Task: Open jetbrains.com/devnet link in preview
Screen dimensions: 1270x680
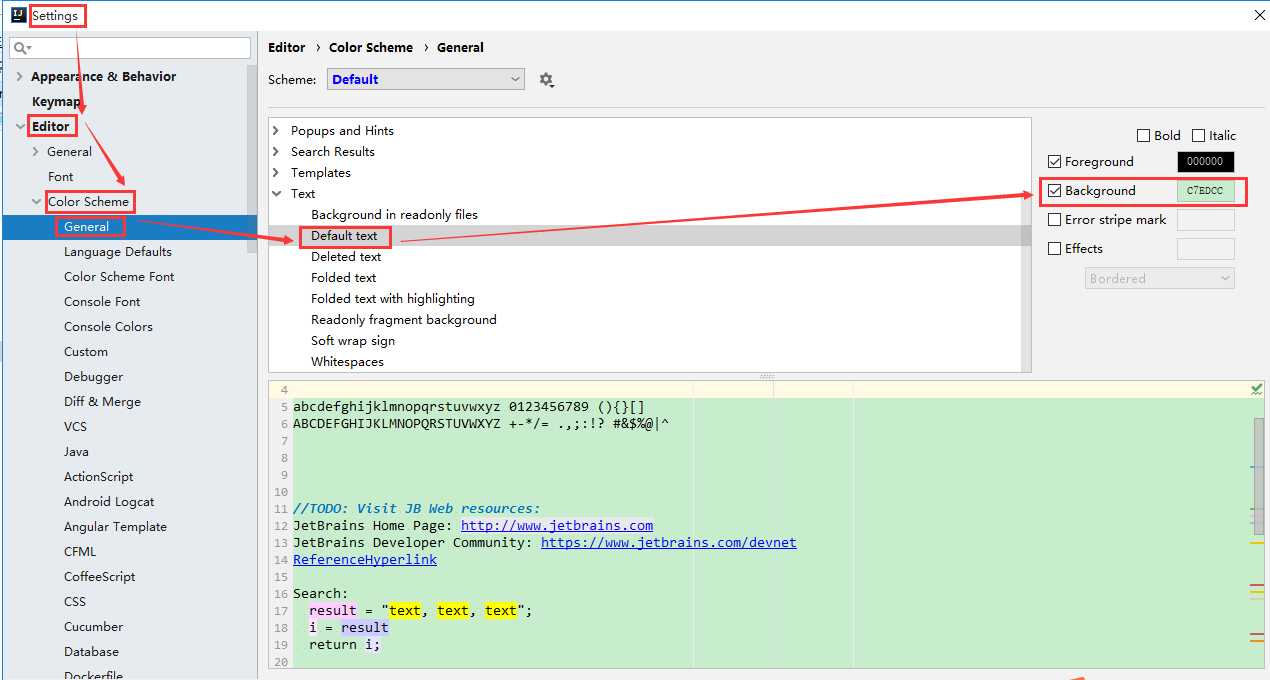Action: (x=669, y=542)
